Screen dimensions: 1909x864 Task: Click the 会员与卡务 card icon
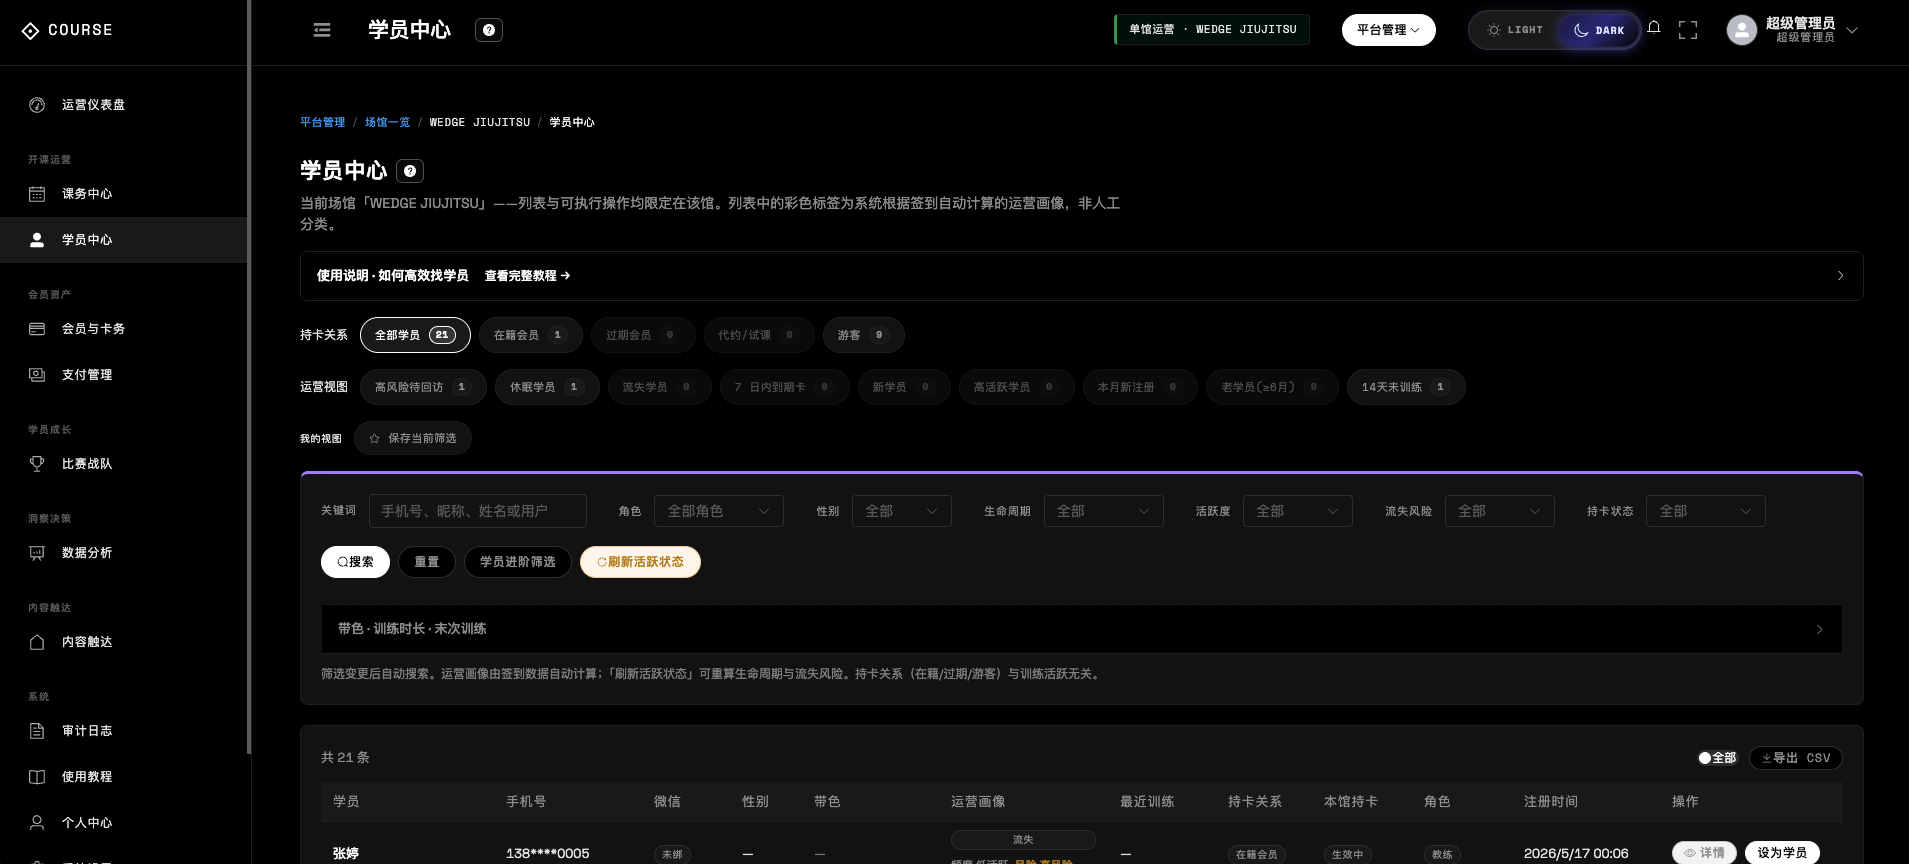[37, 329]
